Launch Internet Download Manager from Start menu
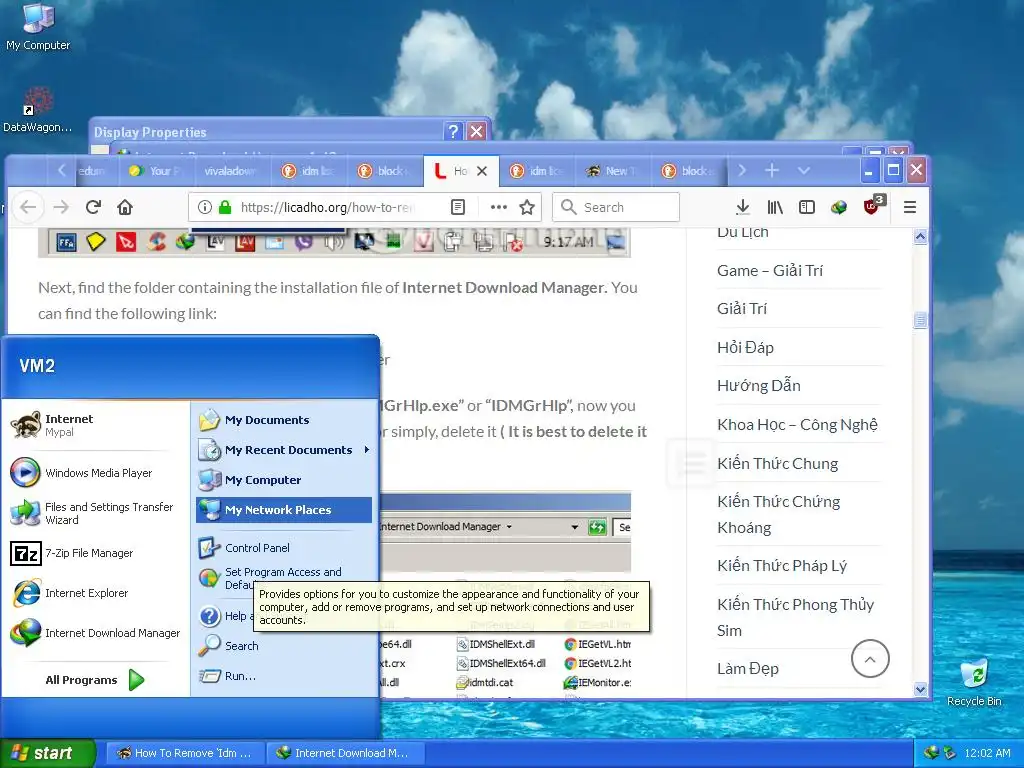This screenshot has width=1024, height=768. (95, 633)
